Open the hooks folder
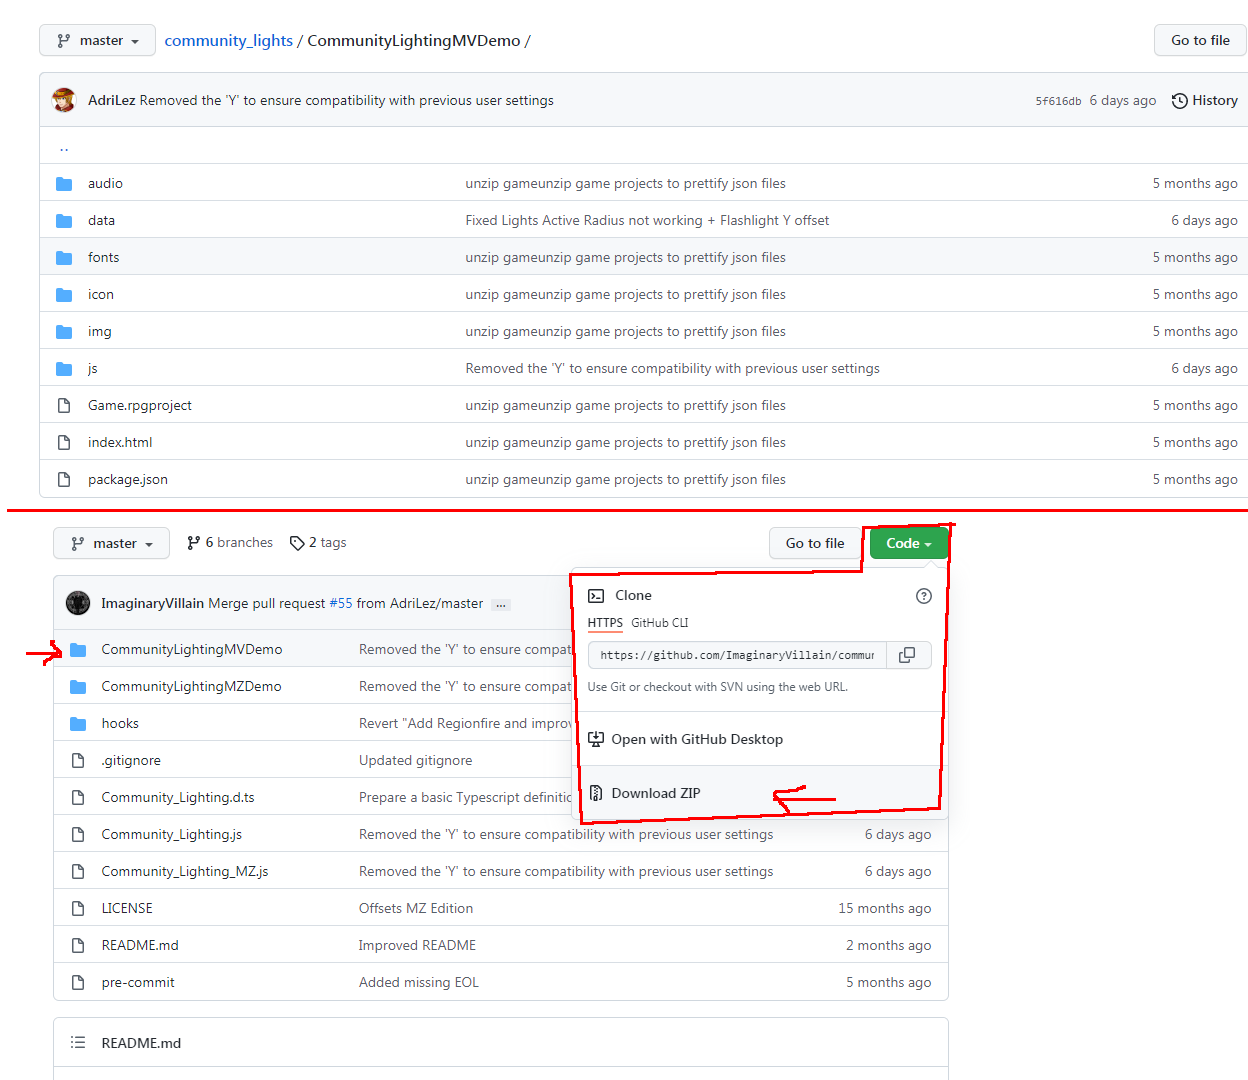1248x1080 pixels. tap(120, 723)
